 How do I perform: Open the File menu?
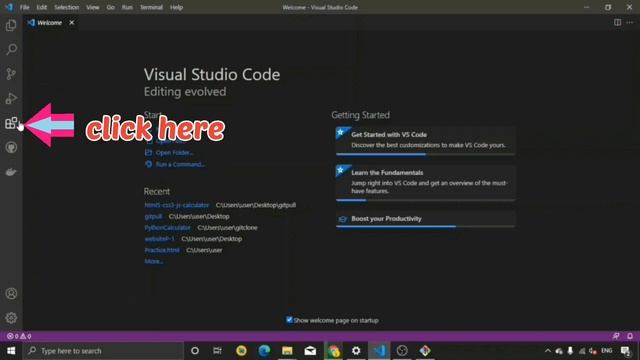point(24,7)
